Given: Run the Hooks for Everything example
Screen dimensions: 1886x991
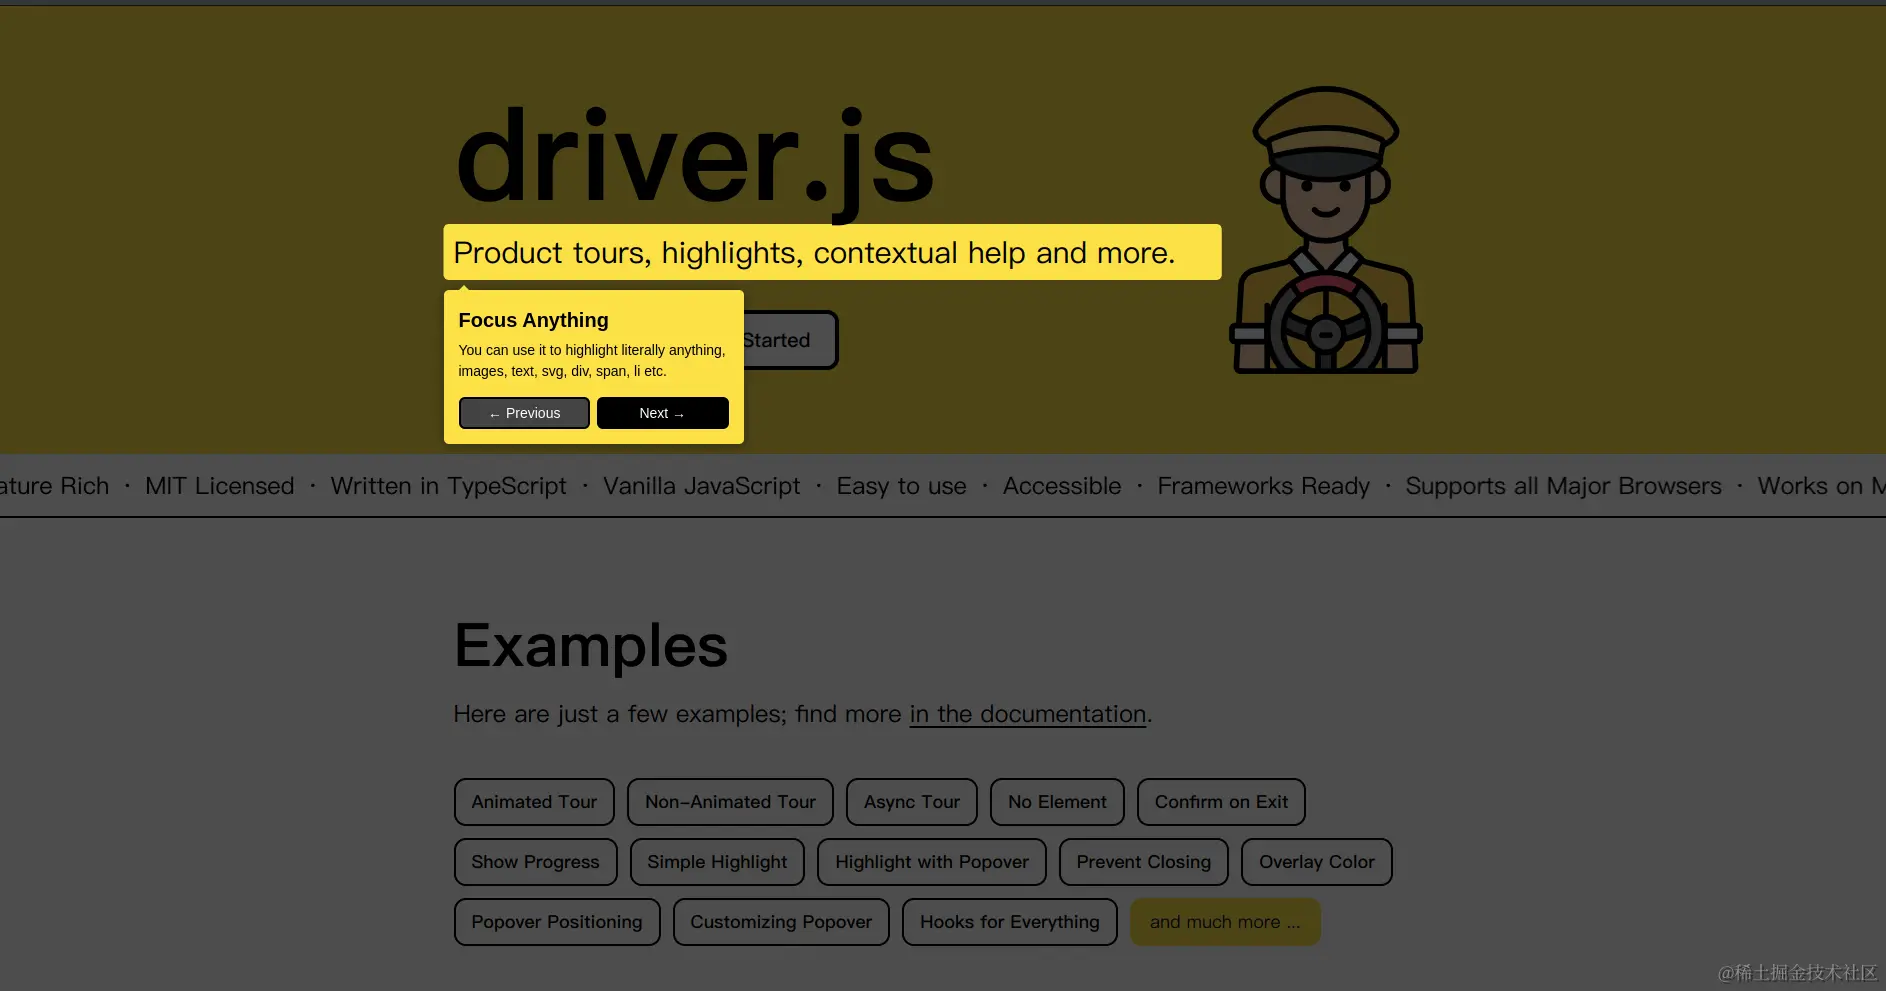Looking at the screenshot, I should coord(1010,922).
